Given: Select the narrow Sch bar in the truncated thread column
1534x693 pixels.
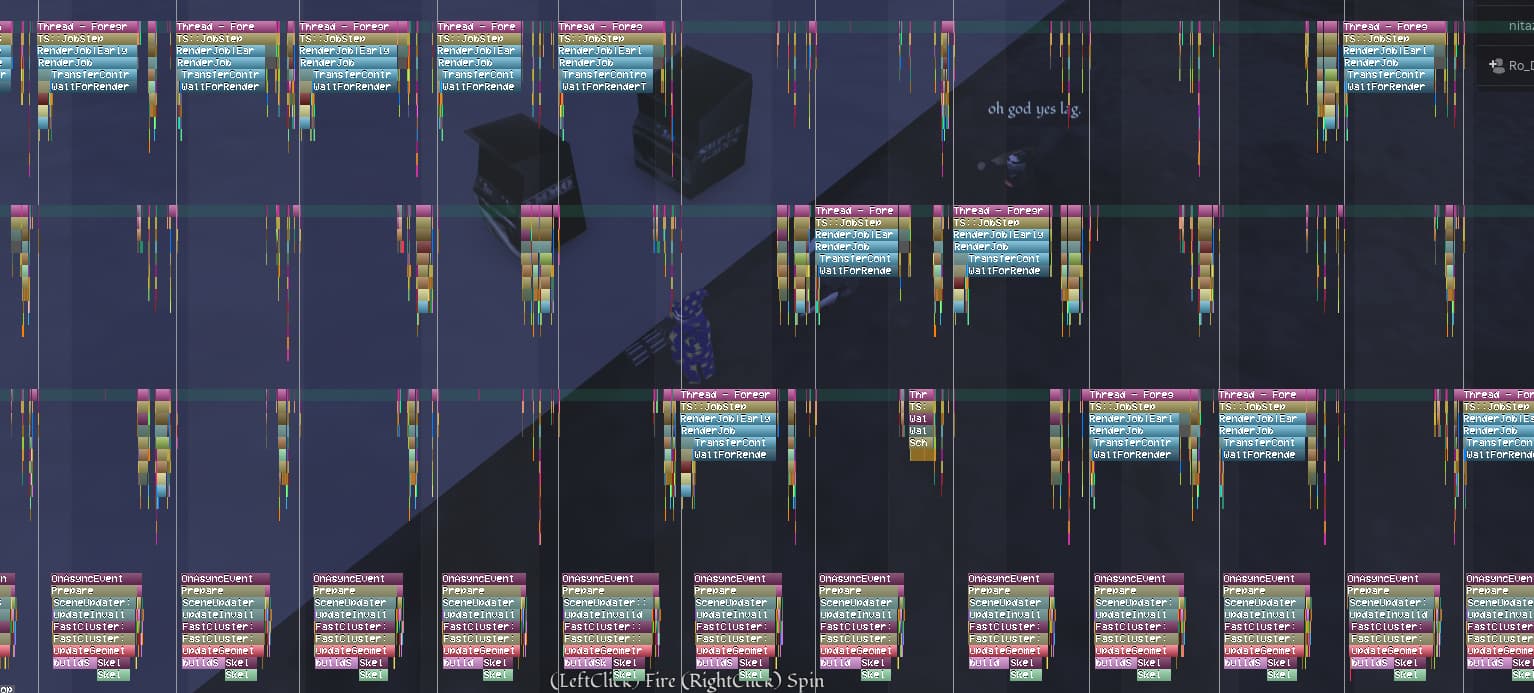Looking at the screenshot, I should 918,441.
